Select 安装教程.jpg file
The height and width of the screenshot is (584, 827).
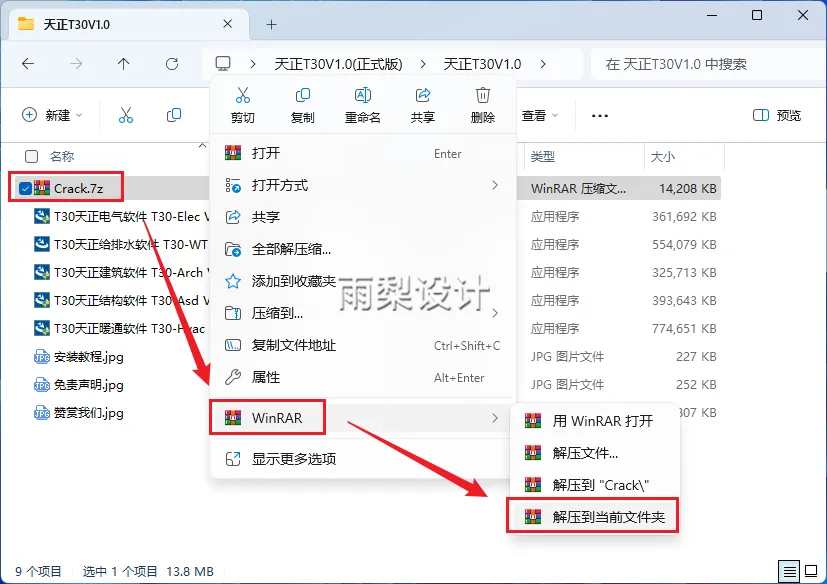tap(79, 357)
